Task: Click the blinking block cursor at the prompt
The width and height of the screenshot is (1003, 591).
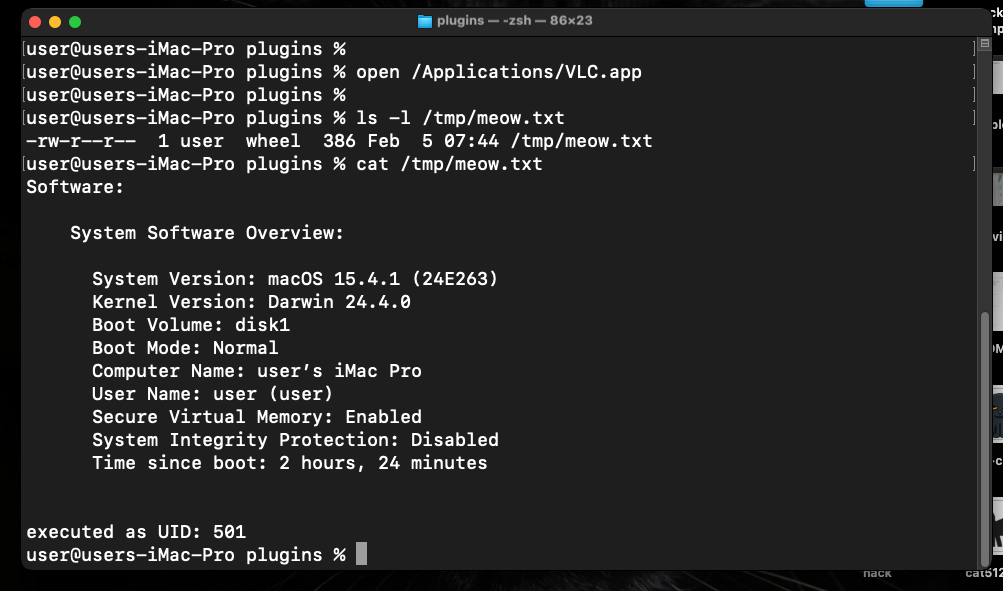Action: click(x=359, y=553)
